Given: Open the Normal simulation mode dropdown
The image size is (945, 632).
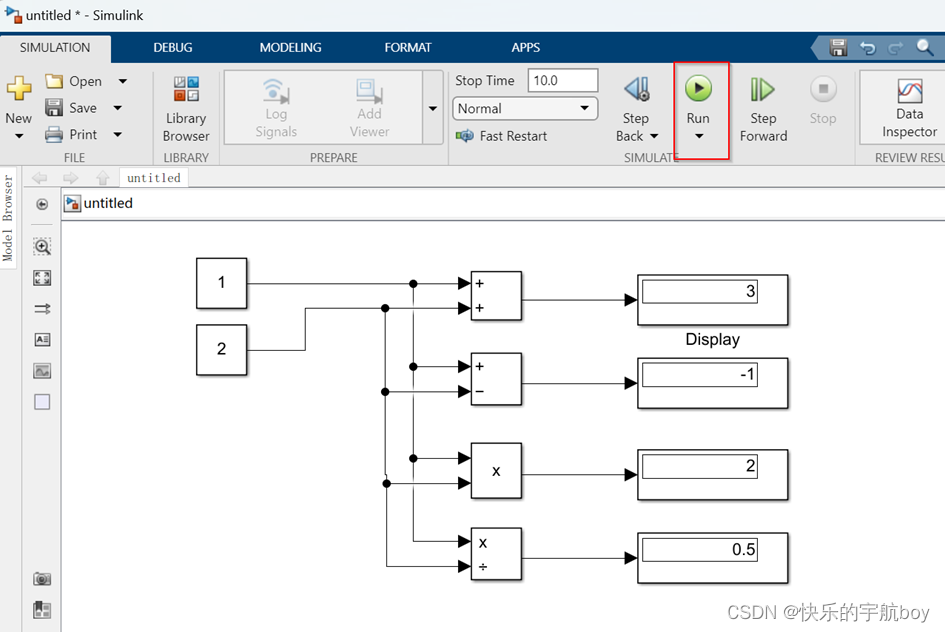Looking at the screenshot, I should pos(583,108).
